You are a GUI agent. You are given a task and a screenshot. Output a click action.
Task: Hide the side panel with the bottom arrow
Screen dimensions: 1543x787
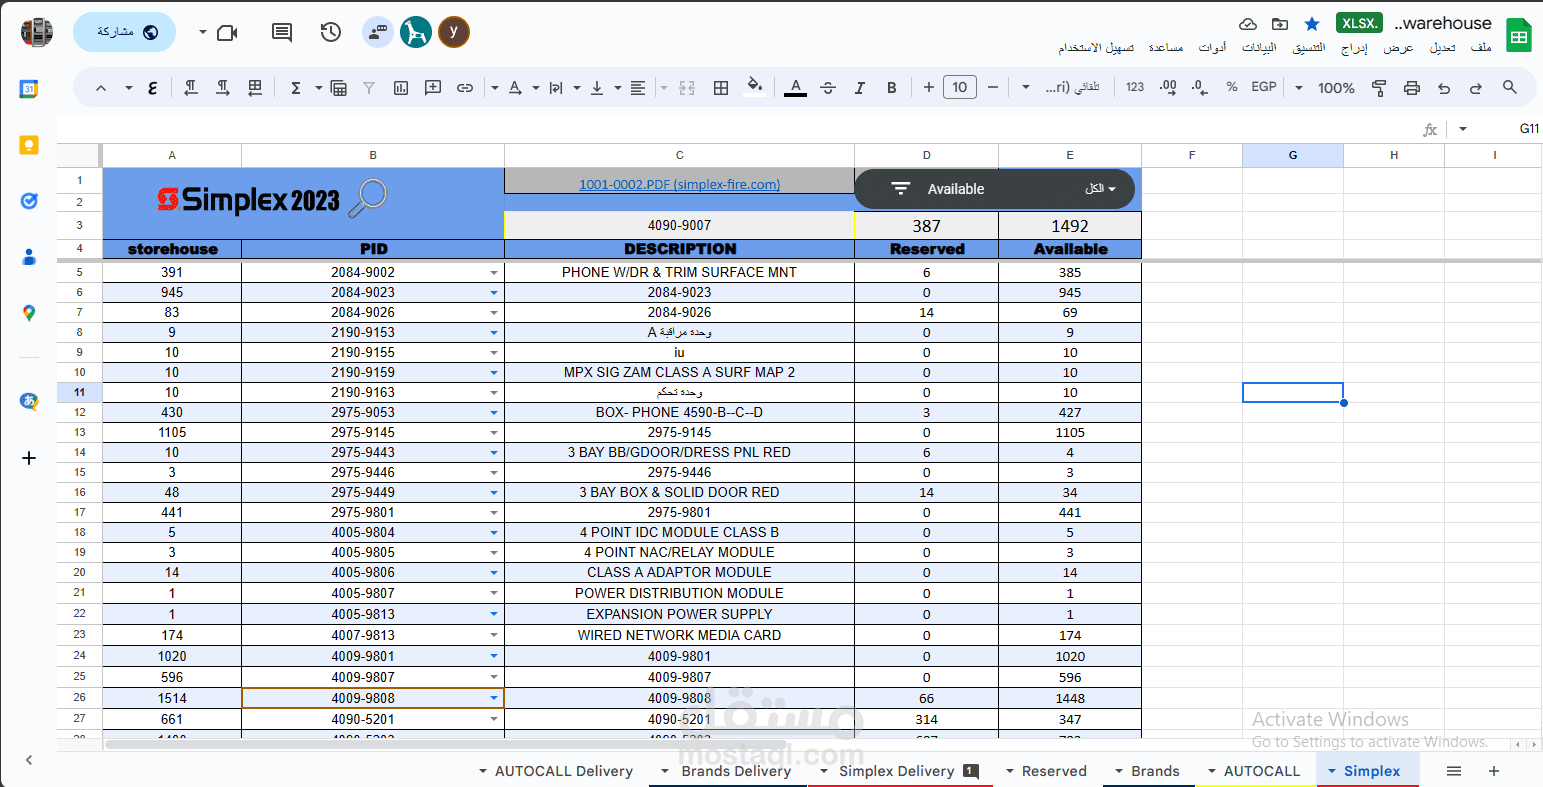(29, 760)
